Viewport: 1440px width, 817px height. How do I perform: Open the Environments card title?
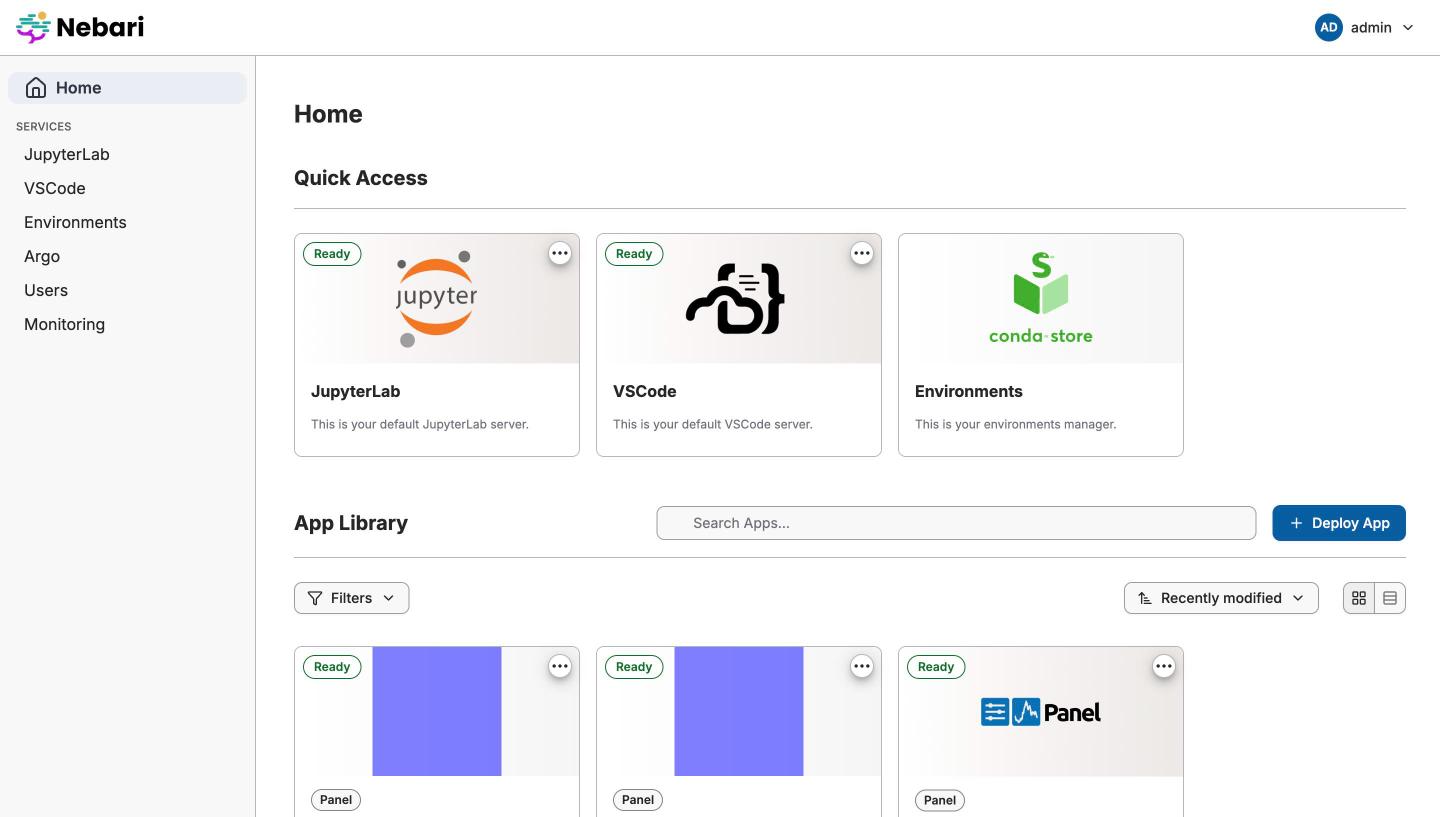(969, 391)
